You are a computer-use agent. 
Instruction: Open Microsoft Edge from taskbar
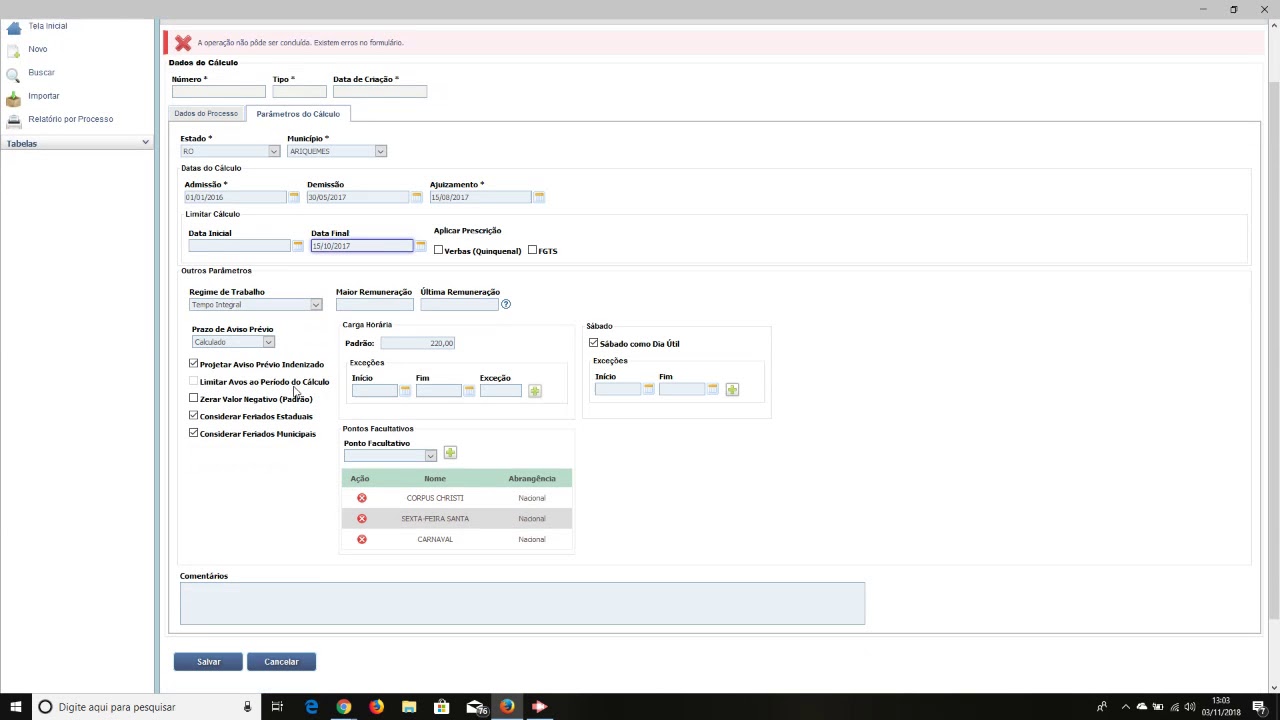[x=311, y=707]
